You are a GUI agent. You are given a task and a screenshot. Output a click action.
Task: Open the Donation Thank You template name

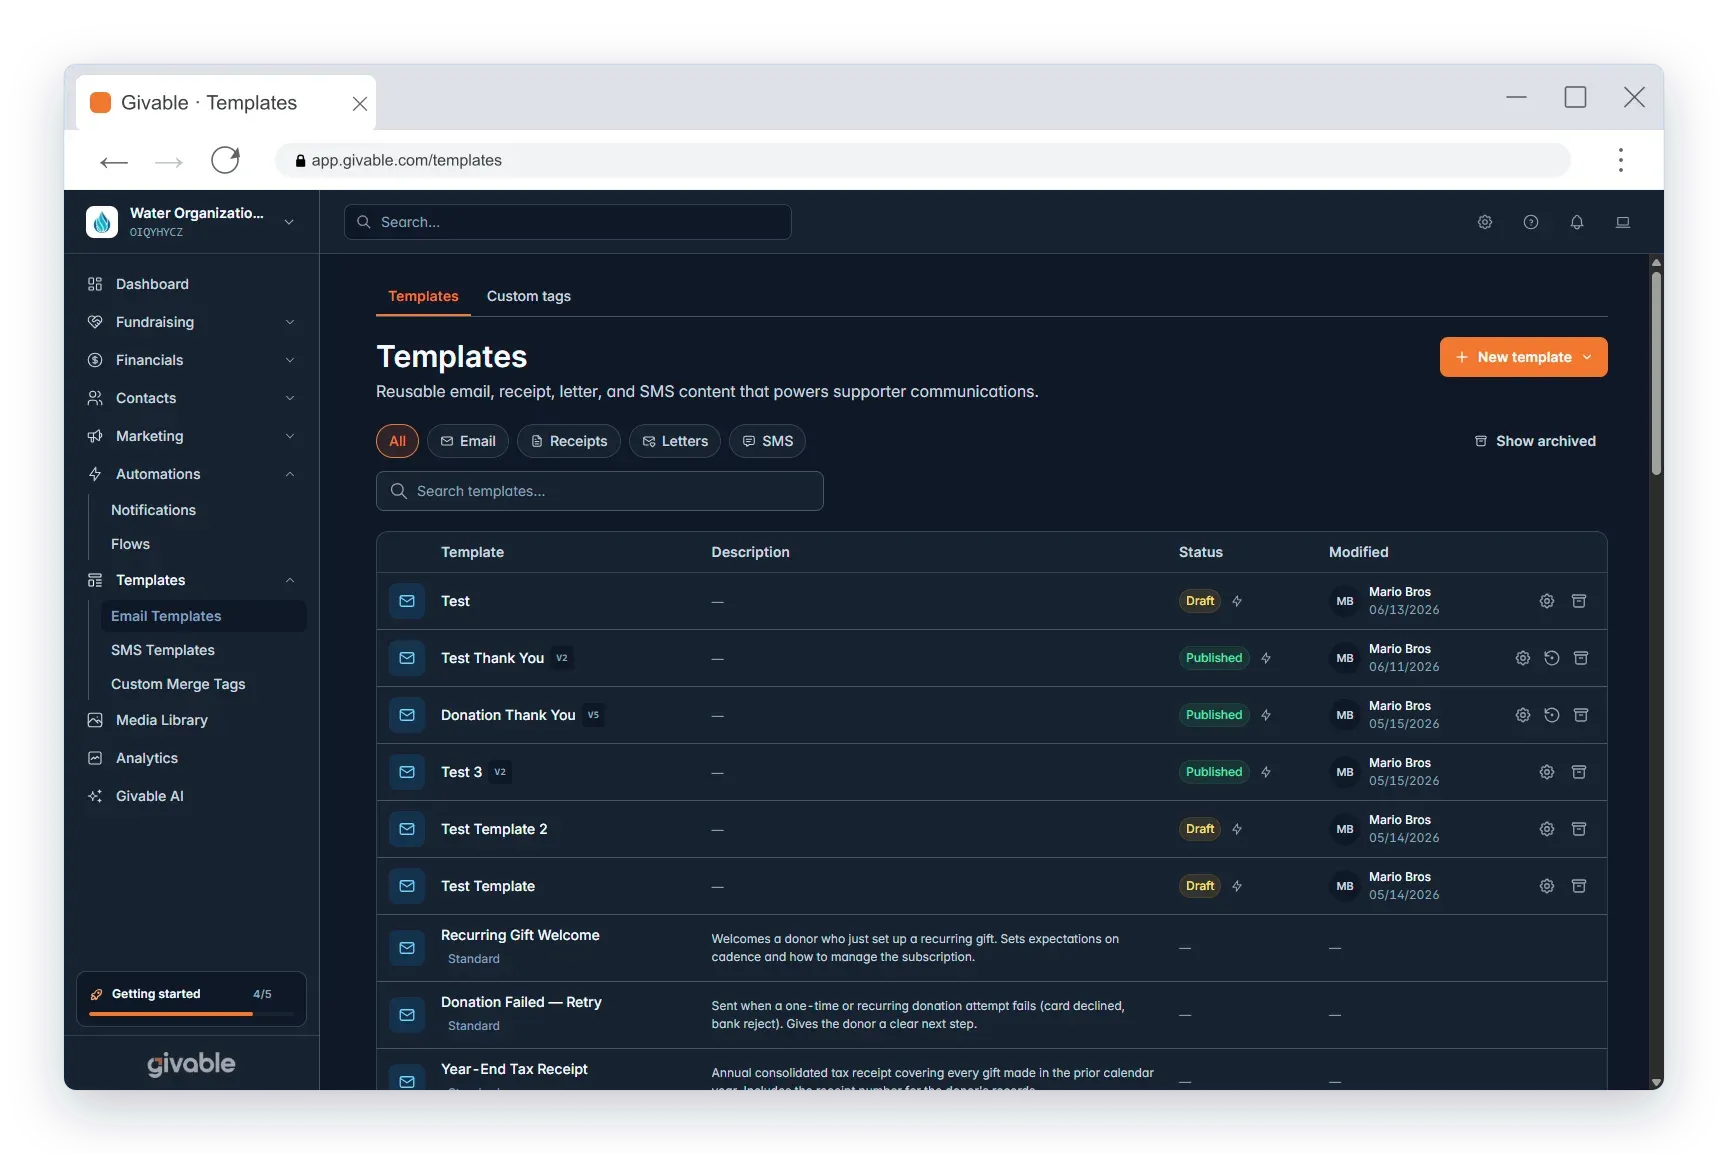pyautogui.click(x=508, y=715)
